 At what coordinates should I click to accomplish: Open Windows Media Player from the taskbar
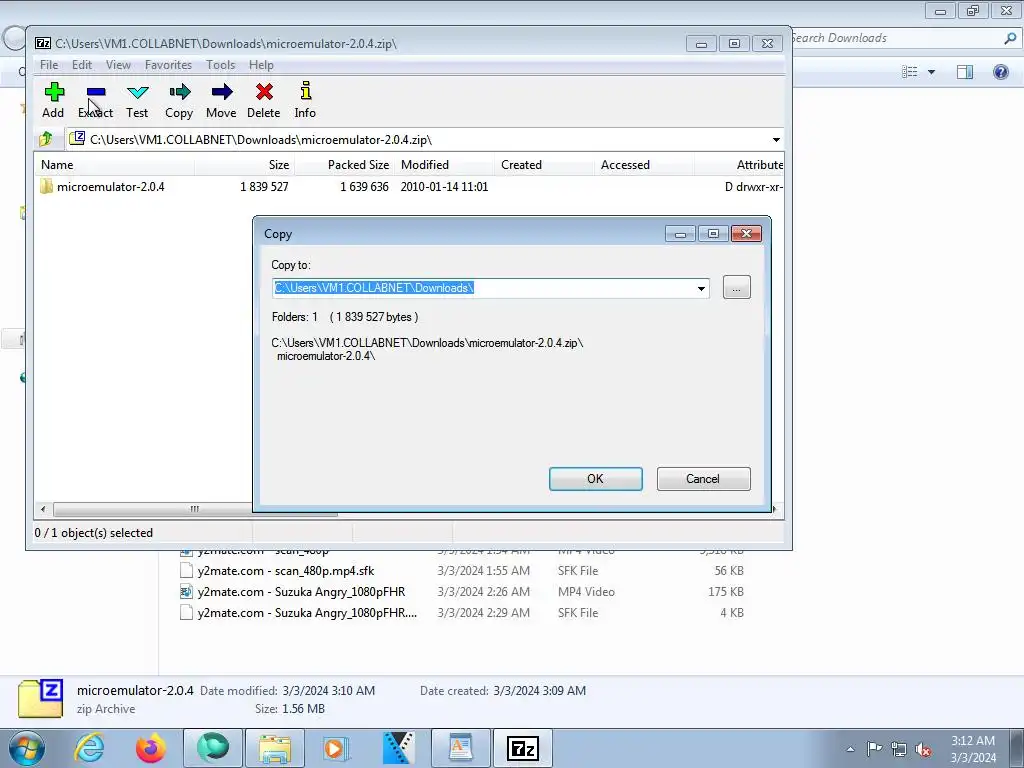[x=336, y=748]
